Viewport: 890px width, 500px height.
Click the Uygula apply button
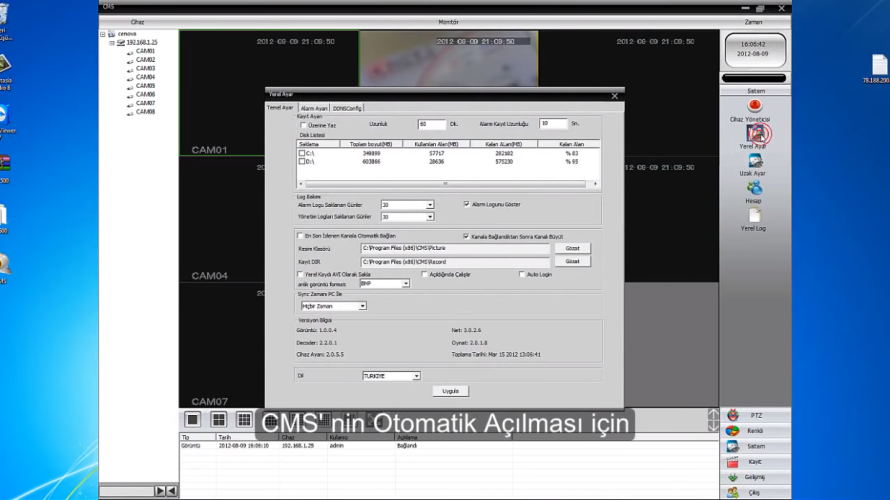[x=449, y=391]
